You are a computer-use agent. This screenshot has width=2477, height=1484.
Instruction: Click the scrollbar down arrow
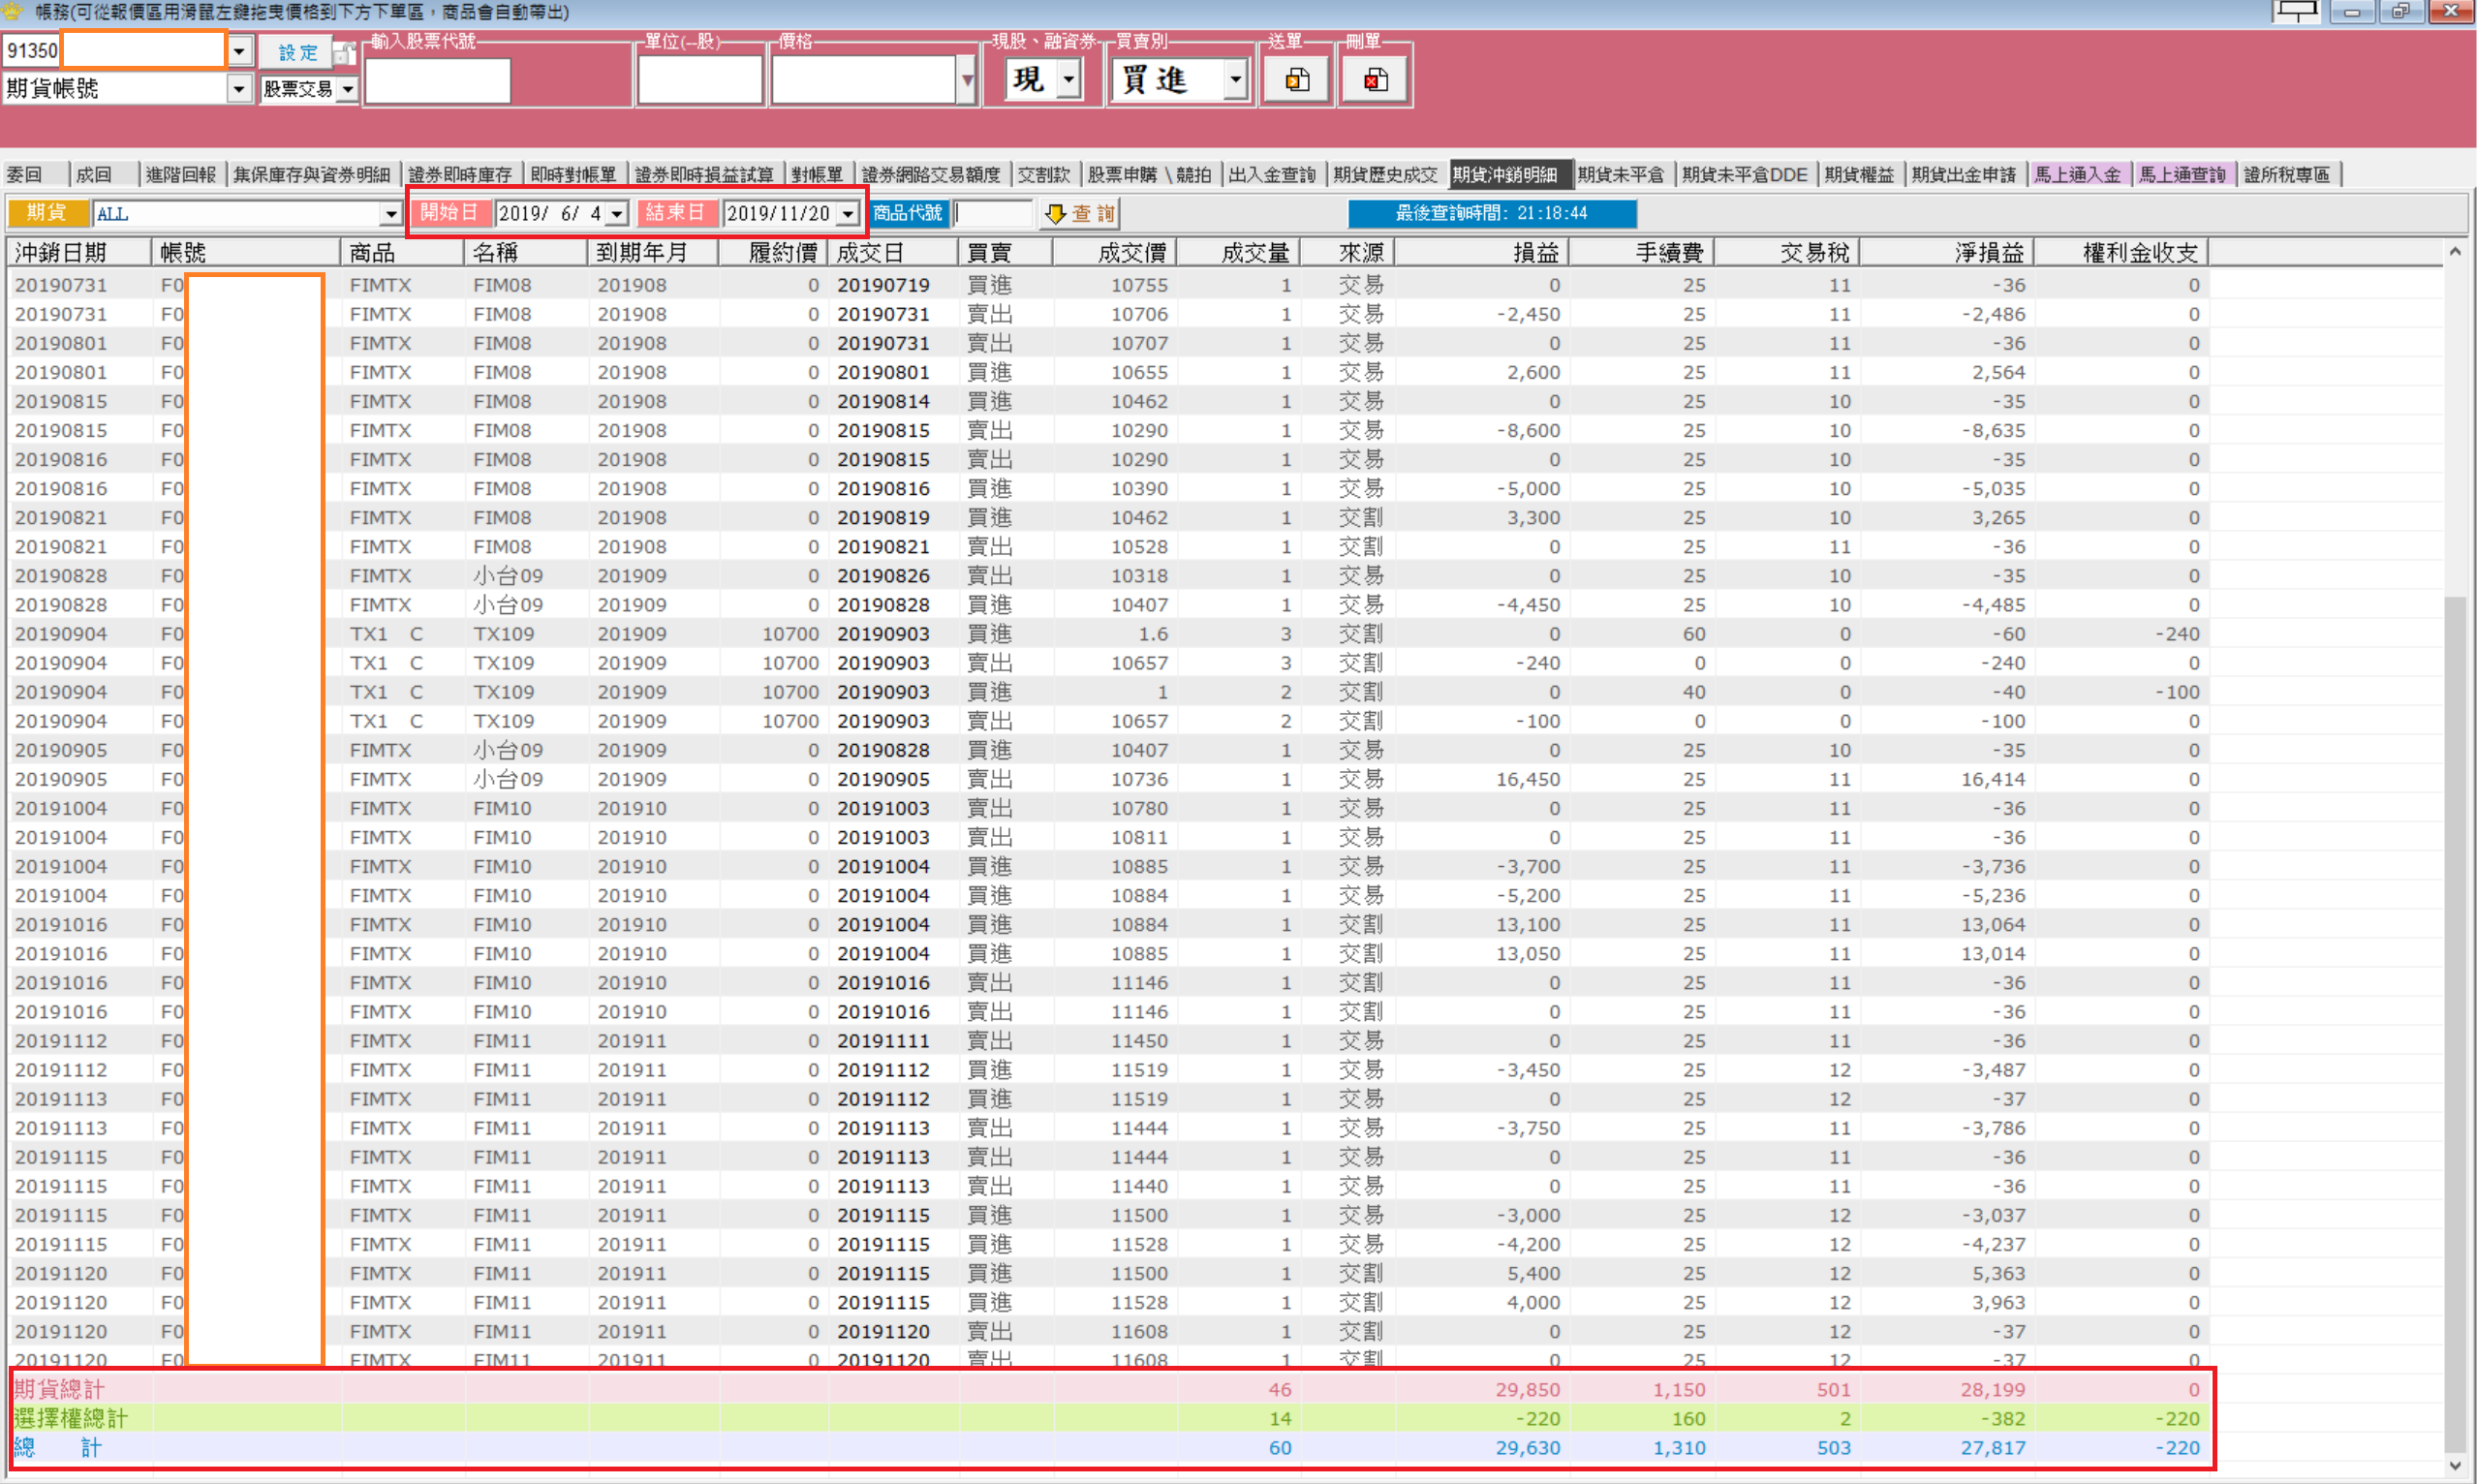pyautogui.click(x=2455, y=1465)
